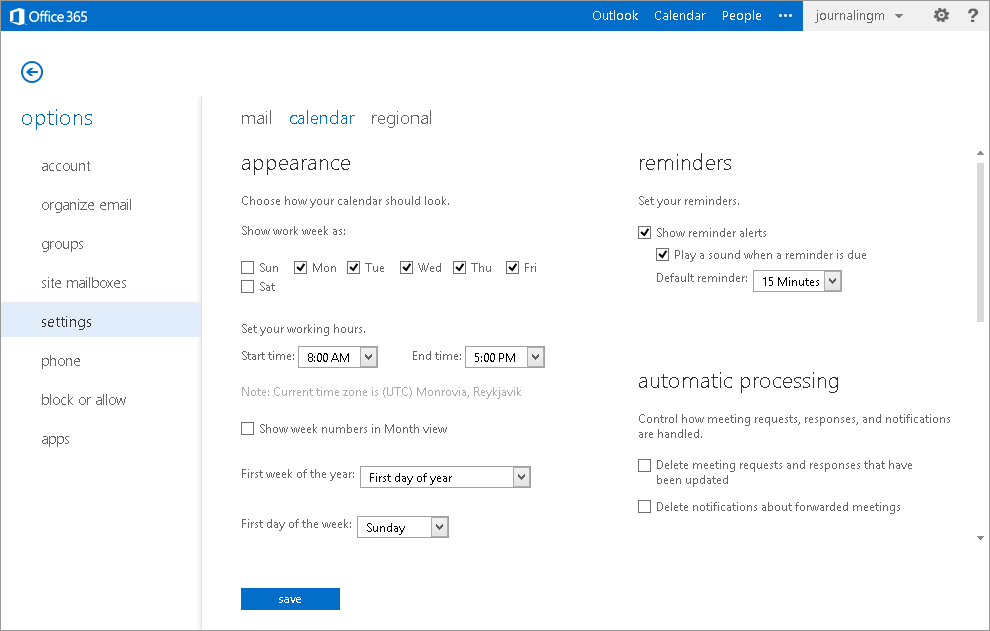This screenshot has width=990, height=631.
Task: Switch to the regional tab
Action: 401,118
